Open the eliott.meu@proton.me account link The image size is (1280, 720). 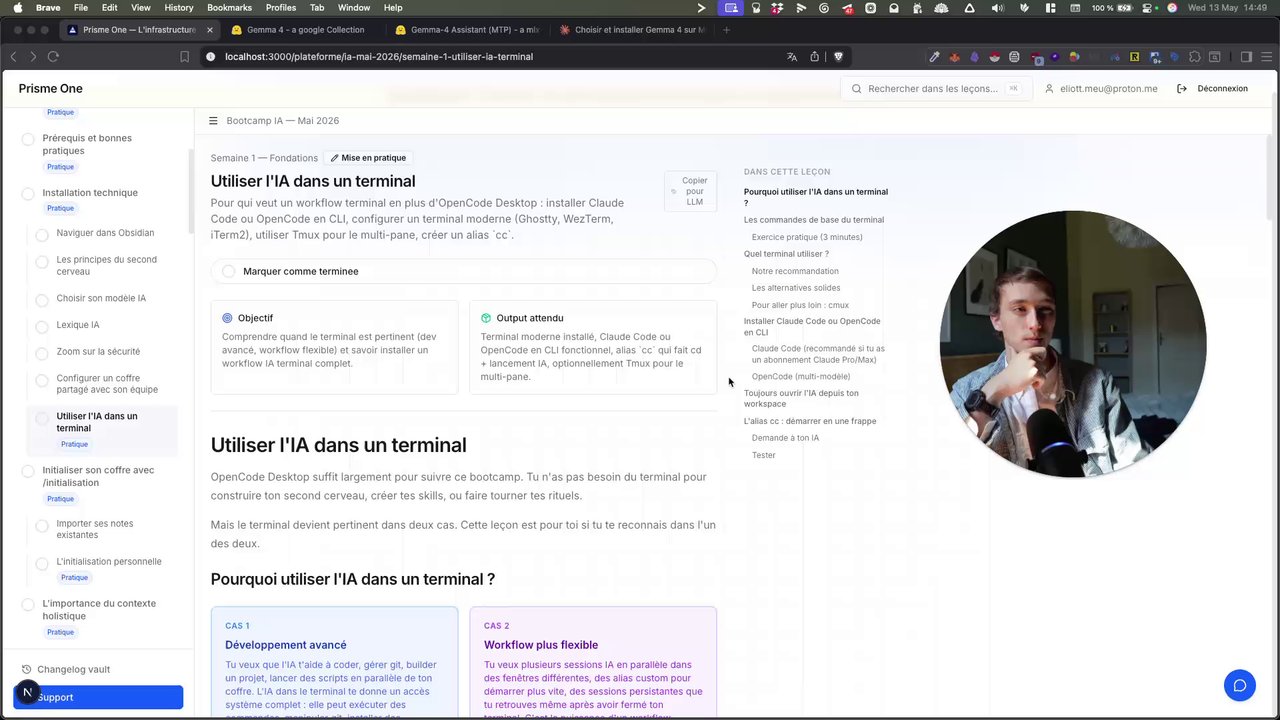1101,89
